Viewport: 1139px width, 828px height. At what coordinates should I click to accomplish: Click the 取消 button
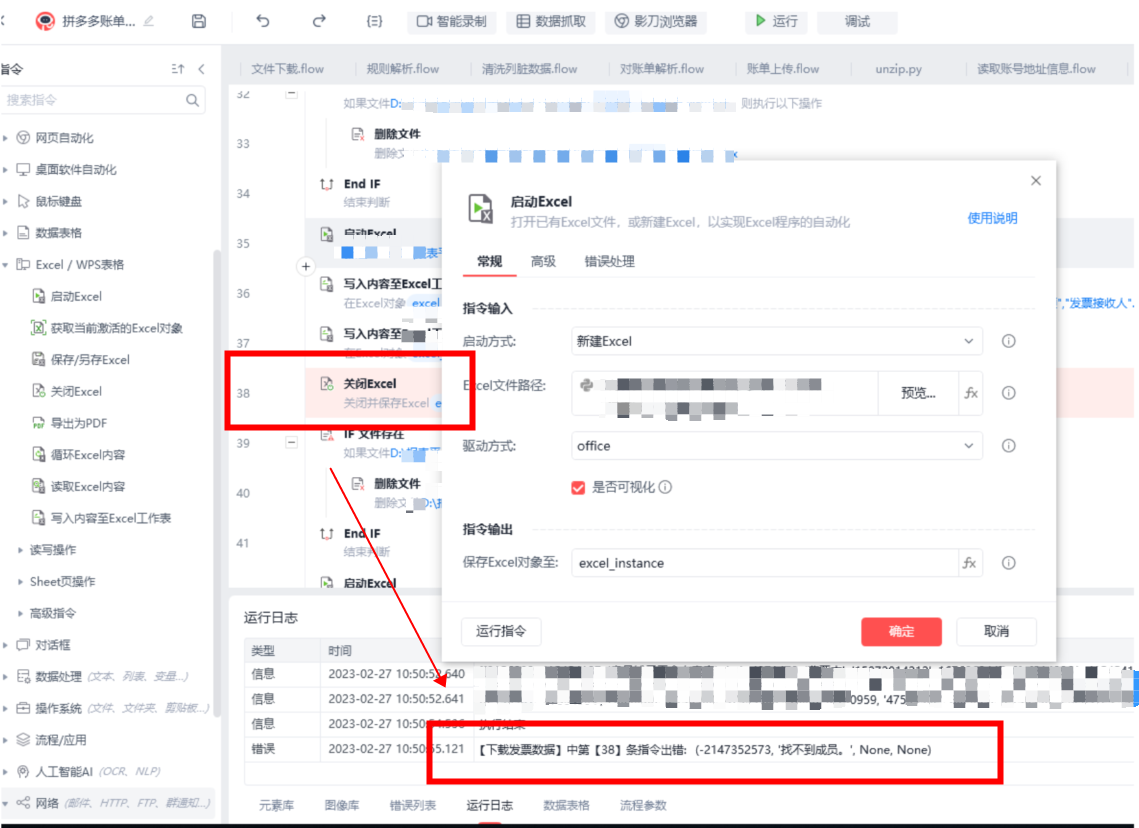pyautogui.click(x=997, y=631)
